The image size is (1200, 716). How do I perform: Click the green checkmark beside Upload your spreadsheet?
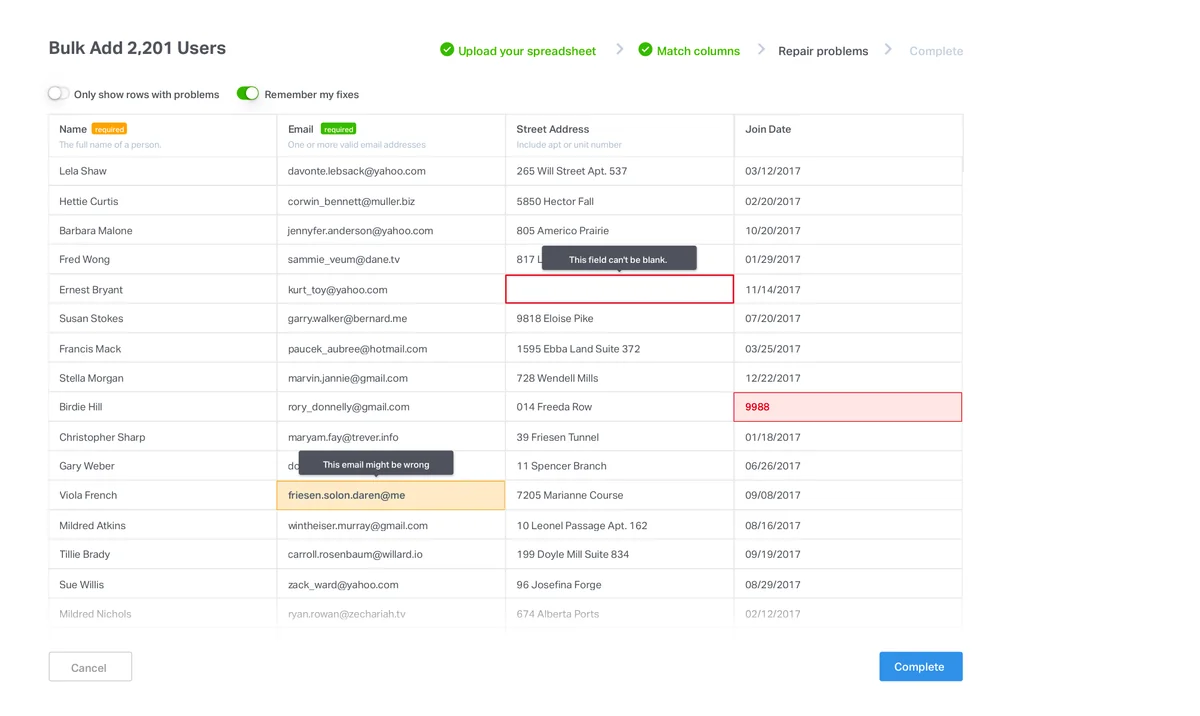pyautogui.click(x=447, y=50)
